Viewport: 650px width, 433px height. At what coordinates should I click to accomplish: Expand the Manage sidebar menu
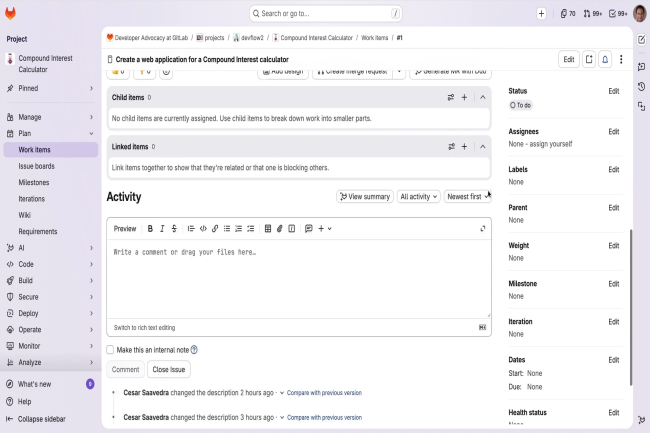click(x=51, y=117)
